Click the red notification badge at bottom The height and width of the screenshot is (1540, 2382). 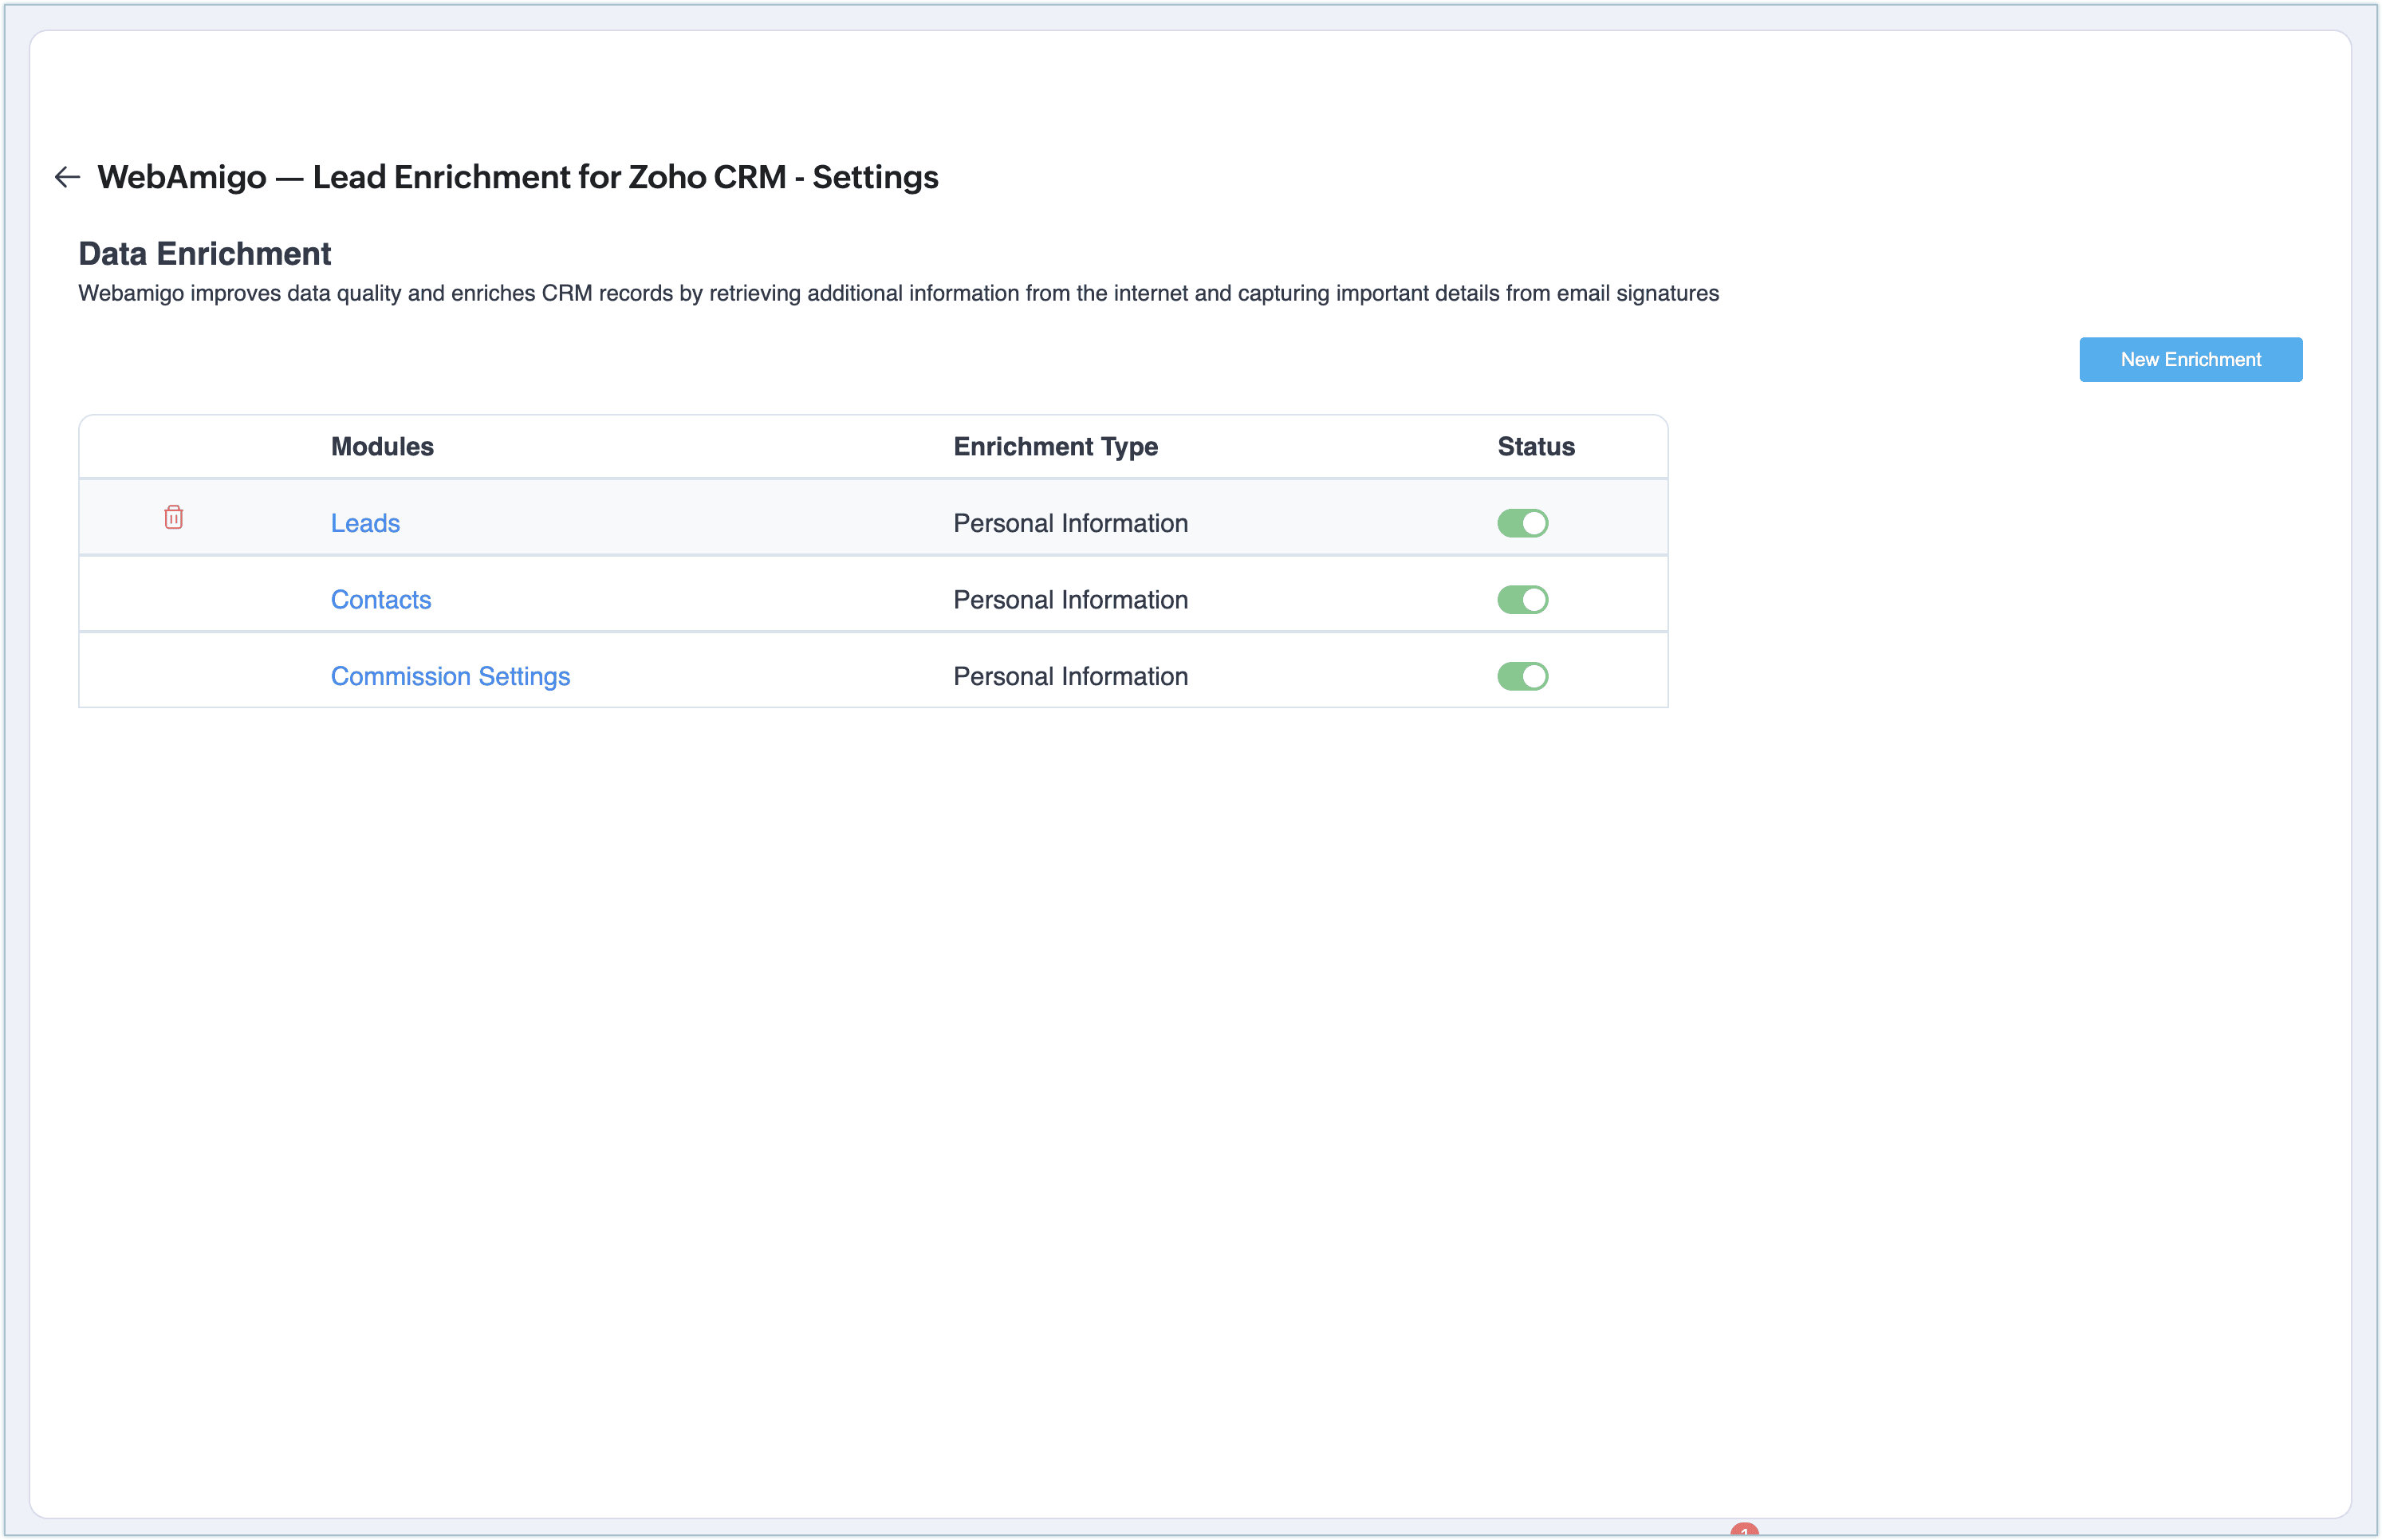coord(1744,1531)
